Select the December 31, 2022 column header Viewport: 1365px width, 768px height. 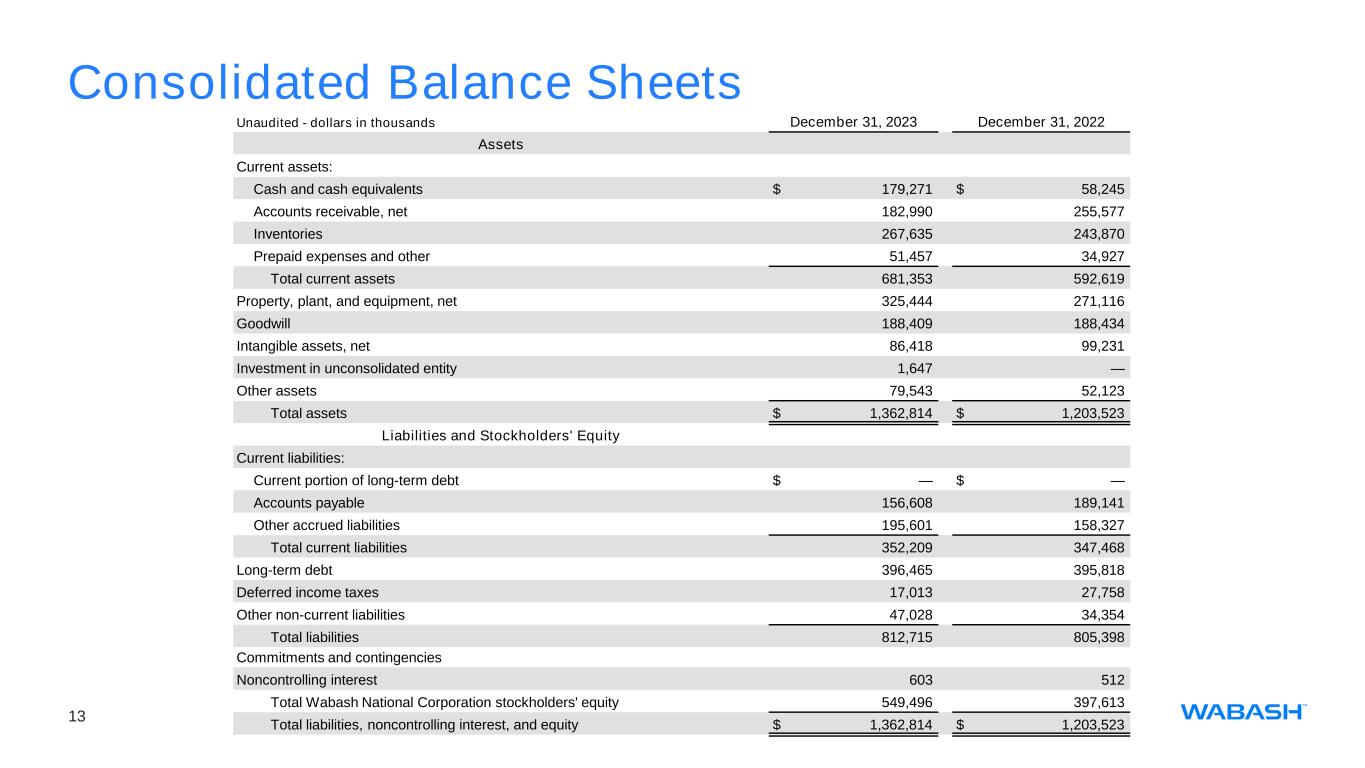point(1041,122)
